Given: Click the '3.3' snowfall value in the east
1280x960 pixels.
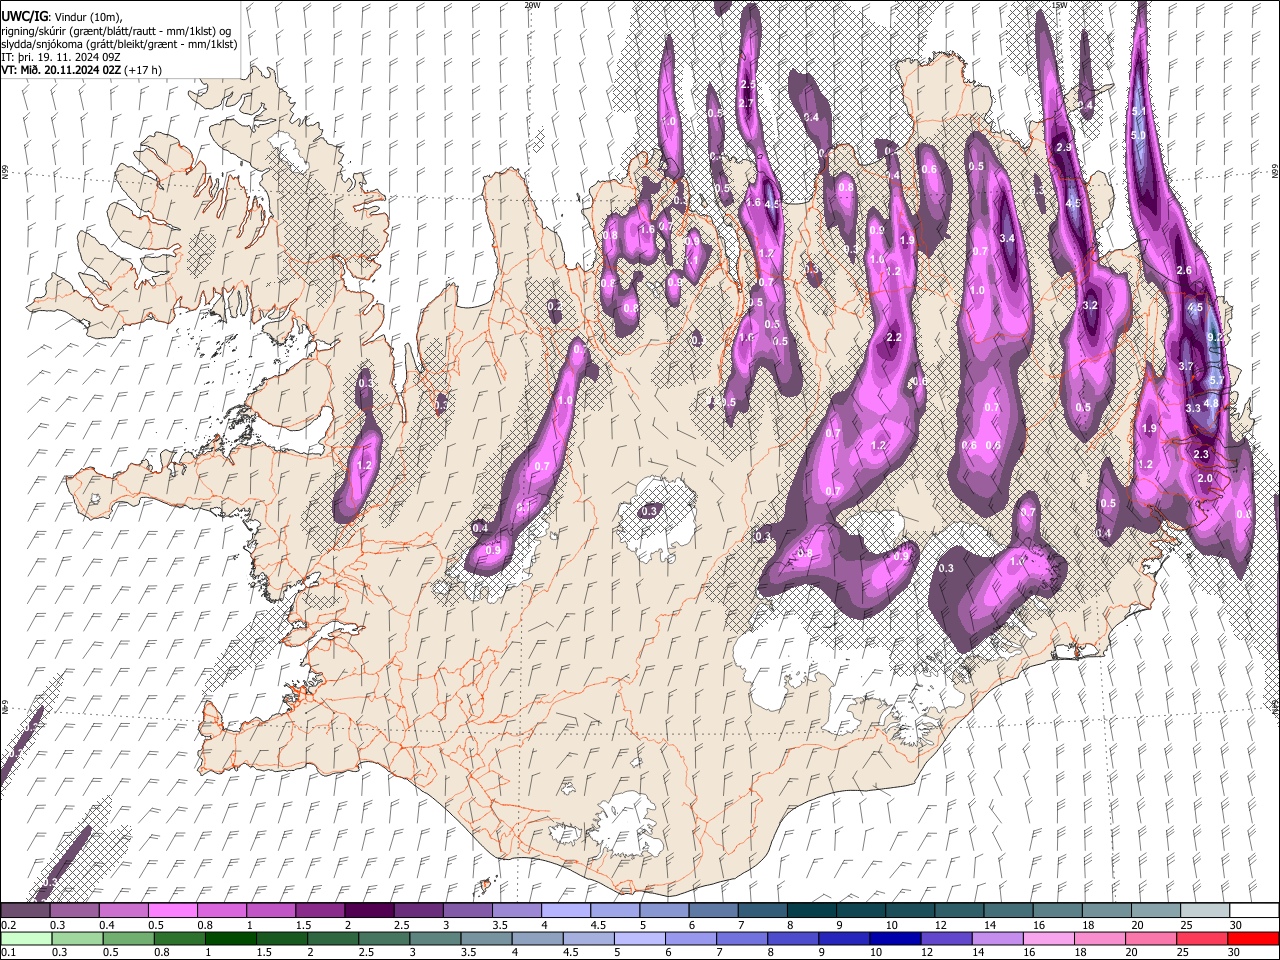Looking at the screenshot, I should click(x=1193, y=409).
